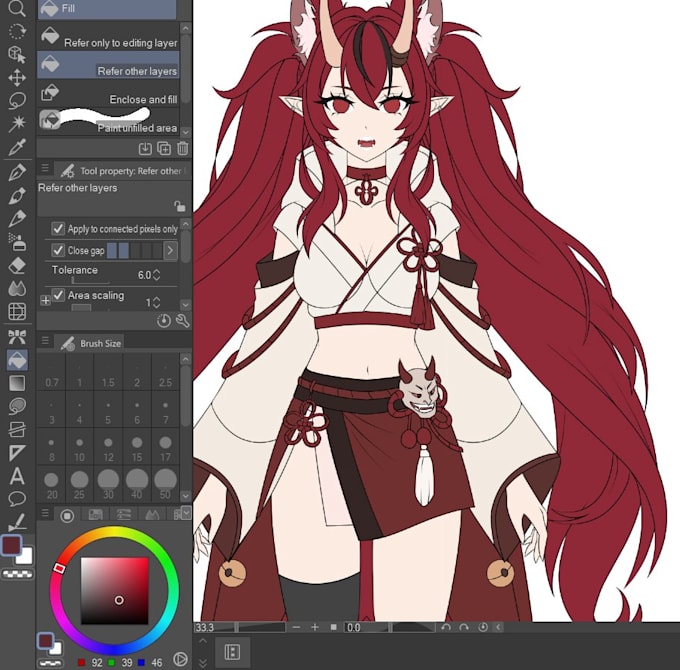Click Rotate left canvas button
Screen dimensions: 680x670
coord(445,627)
